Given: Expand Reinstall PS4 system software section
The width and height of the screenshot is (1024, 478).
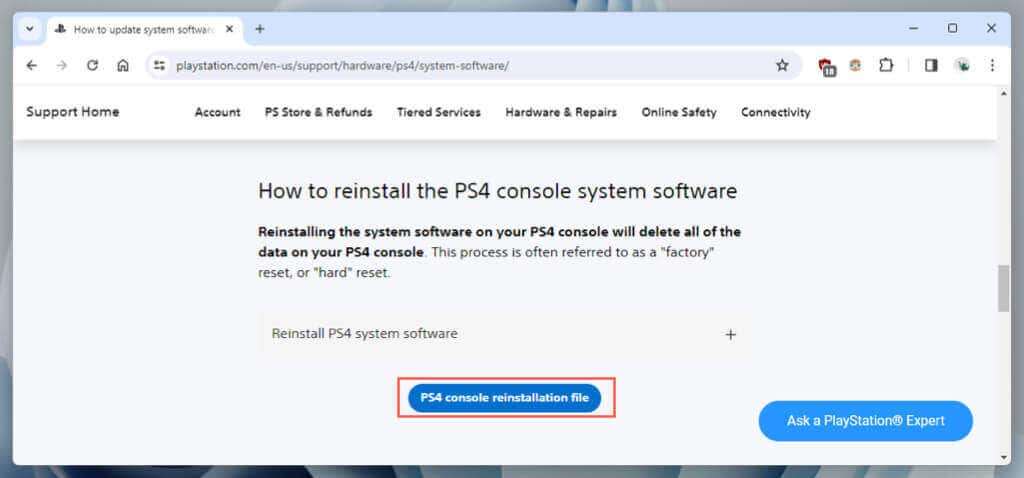Looking at the screenshot, I should [730, 334].
